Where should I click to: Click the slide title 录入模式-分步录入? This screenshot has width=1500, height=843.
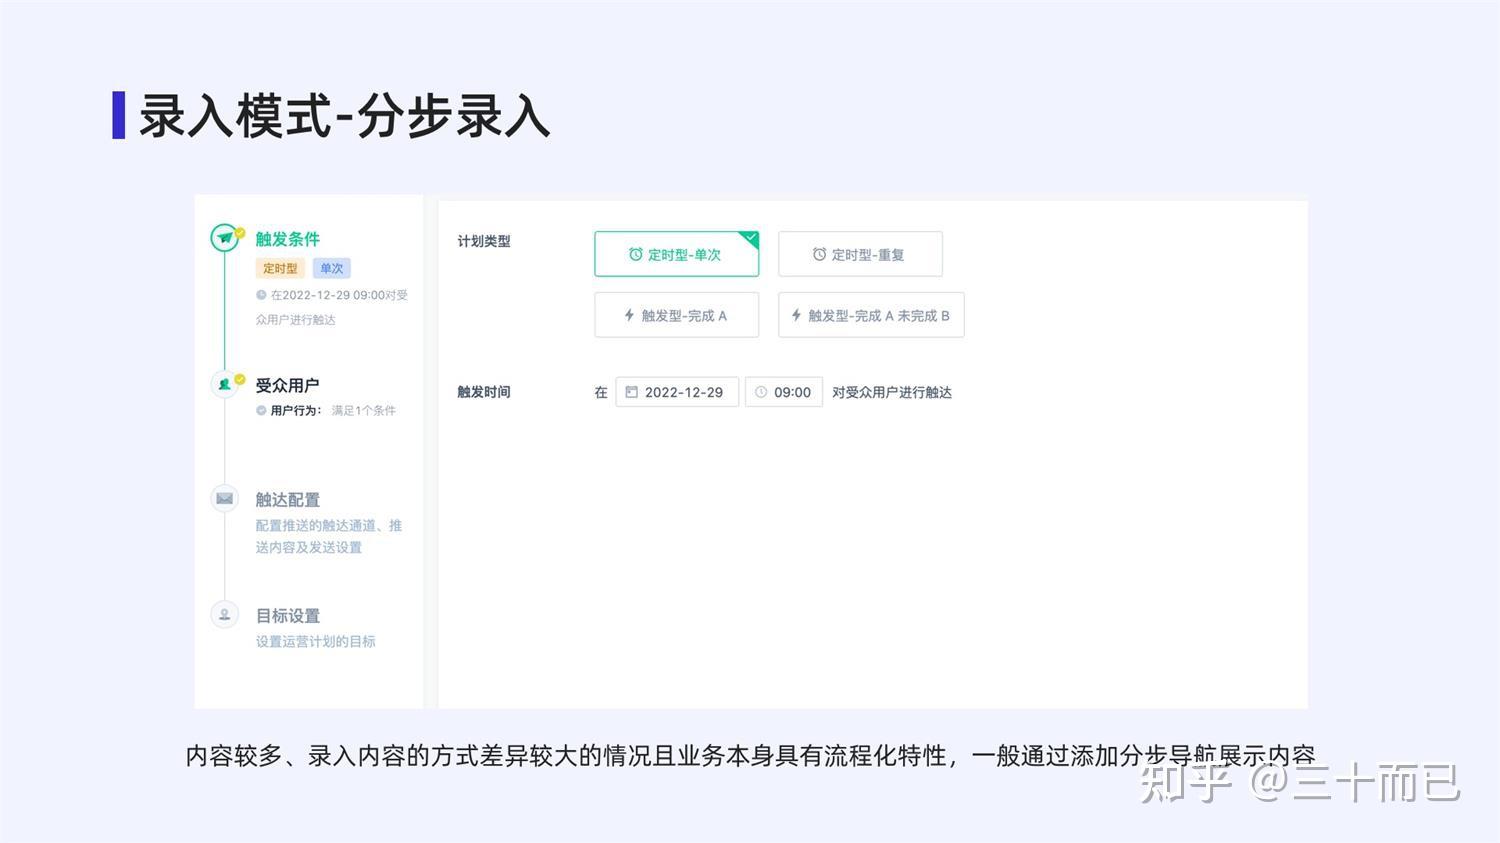[x=344, y=115]
